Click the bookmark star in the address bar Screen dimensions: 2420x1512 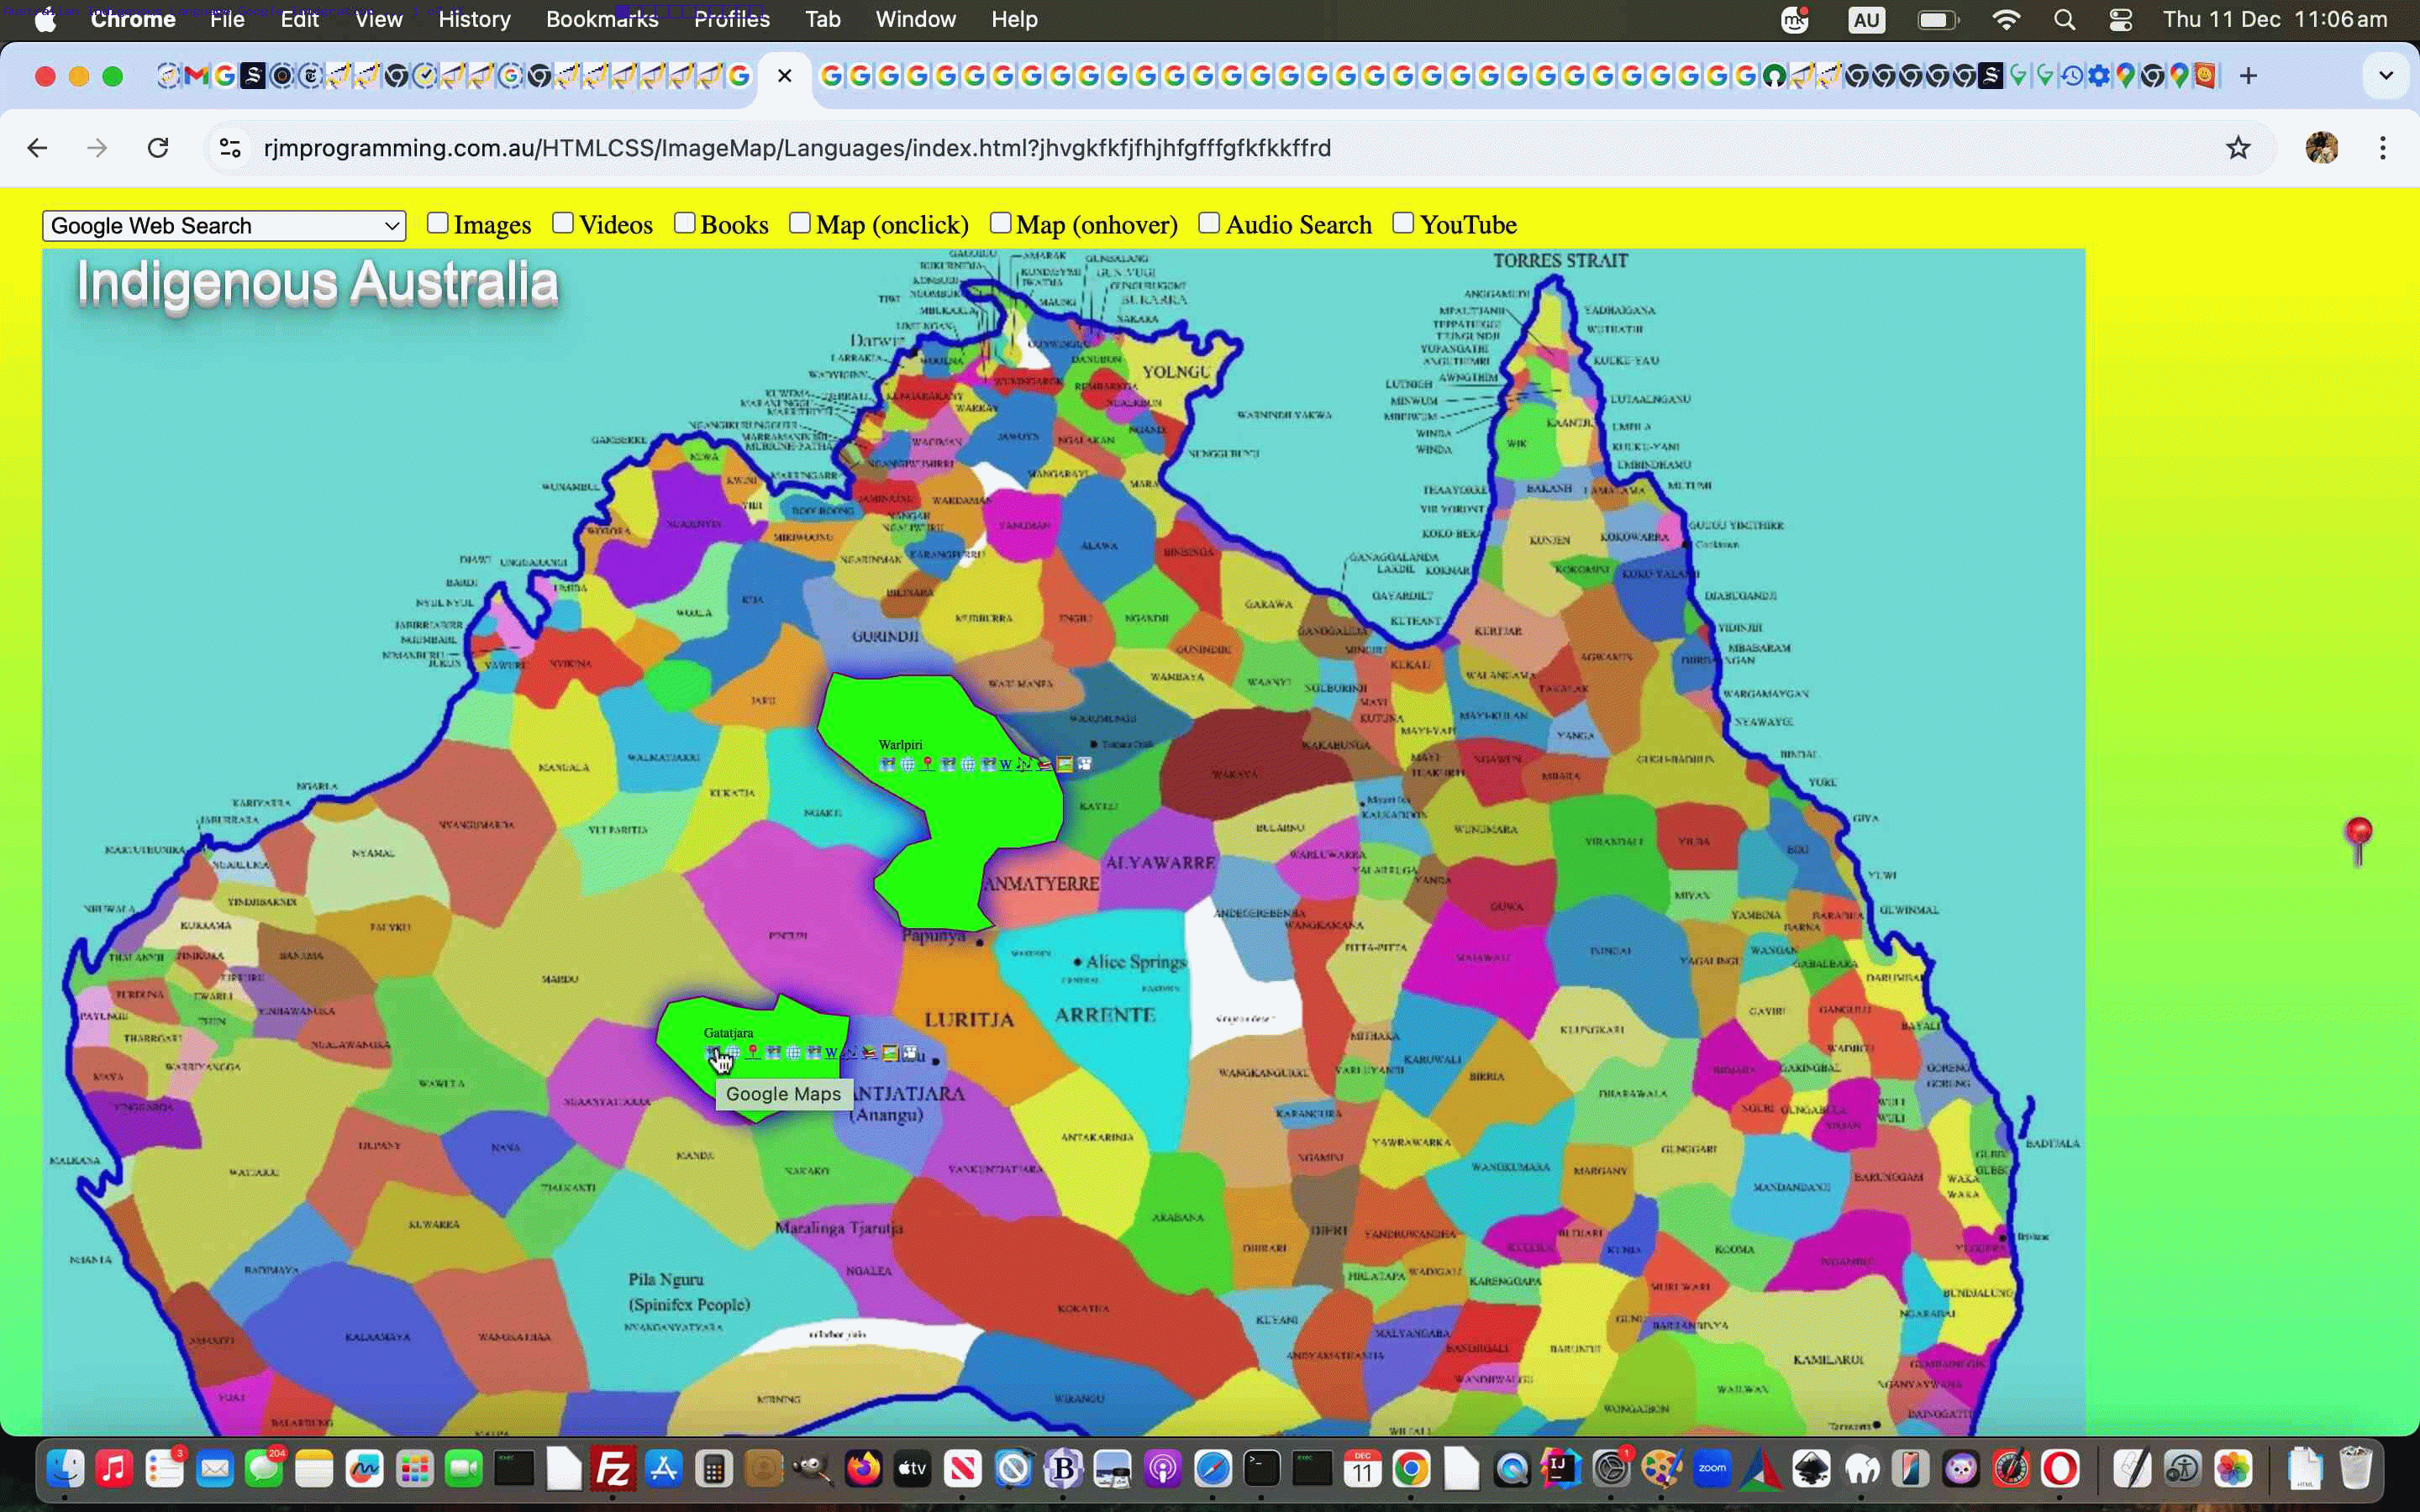[x=2238, y=148]
